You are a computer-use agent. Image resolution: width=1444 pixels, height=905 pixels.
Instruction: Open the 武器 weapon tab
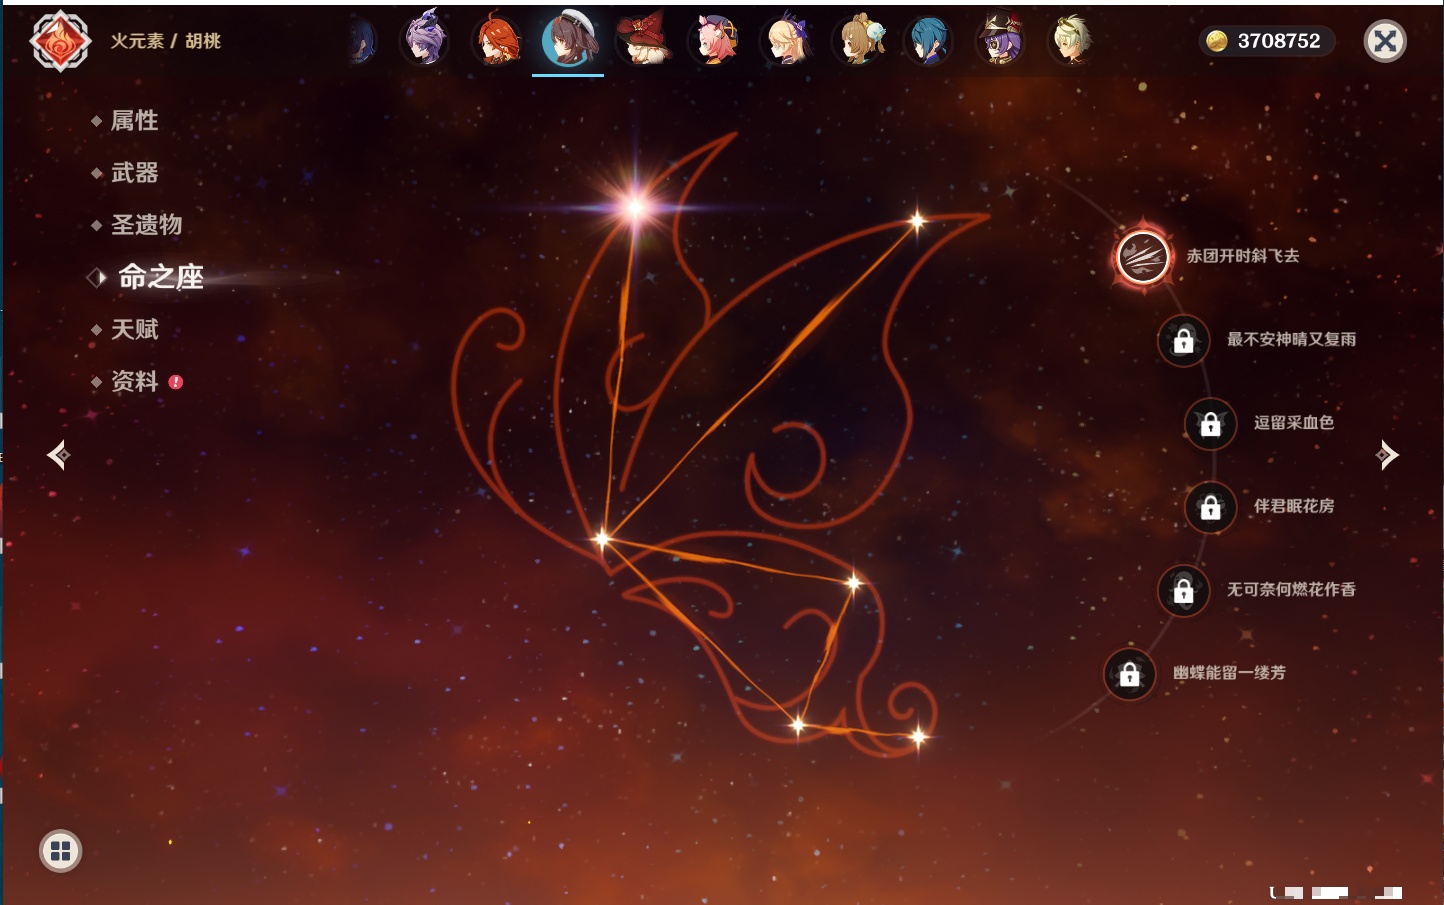click(135, 173)
